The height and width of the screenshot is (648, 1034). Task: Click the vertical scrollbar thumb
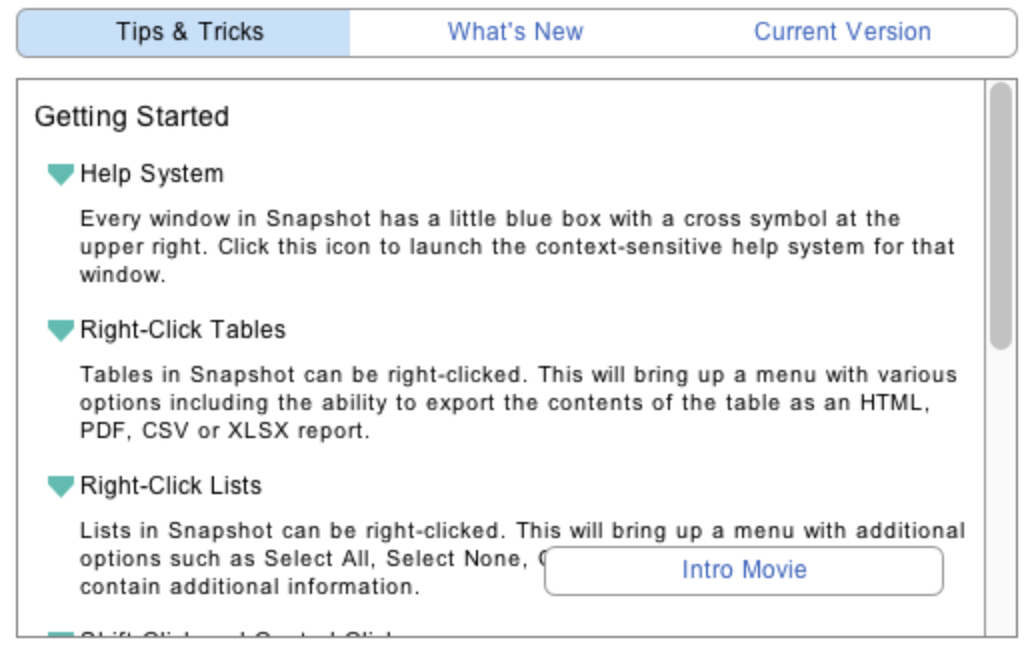click(1000, 216)
